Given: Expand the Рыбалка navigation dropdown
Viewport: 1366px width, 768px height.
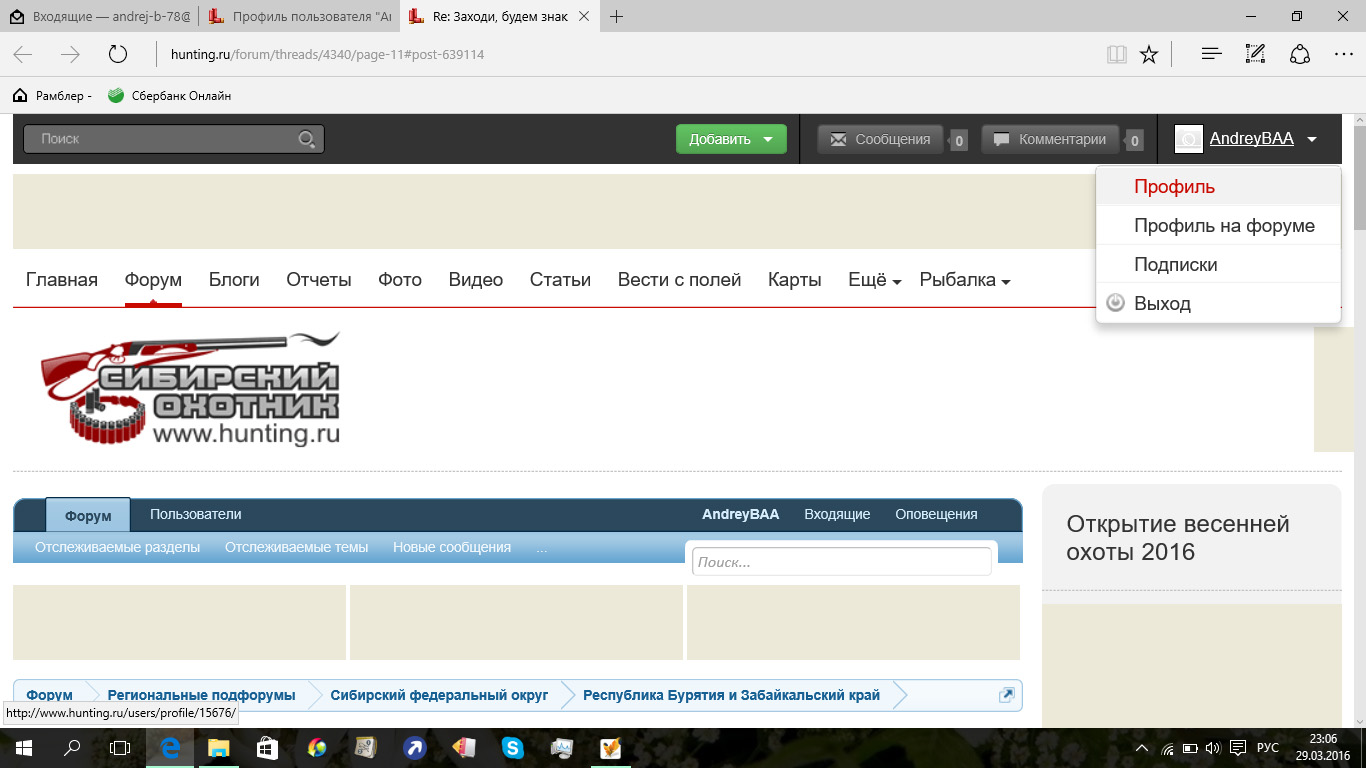Looking at the screenshot, I should point(964,280).
